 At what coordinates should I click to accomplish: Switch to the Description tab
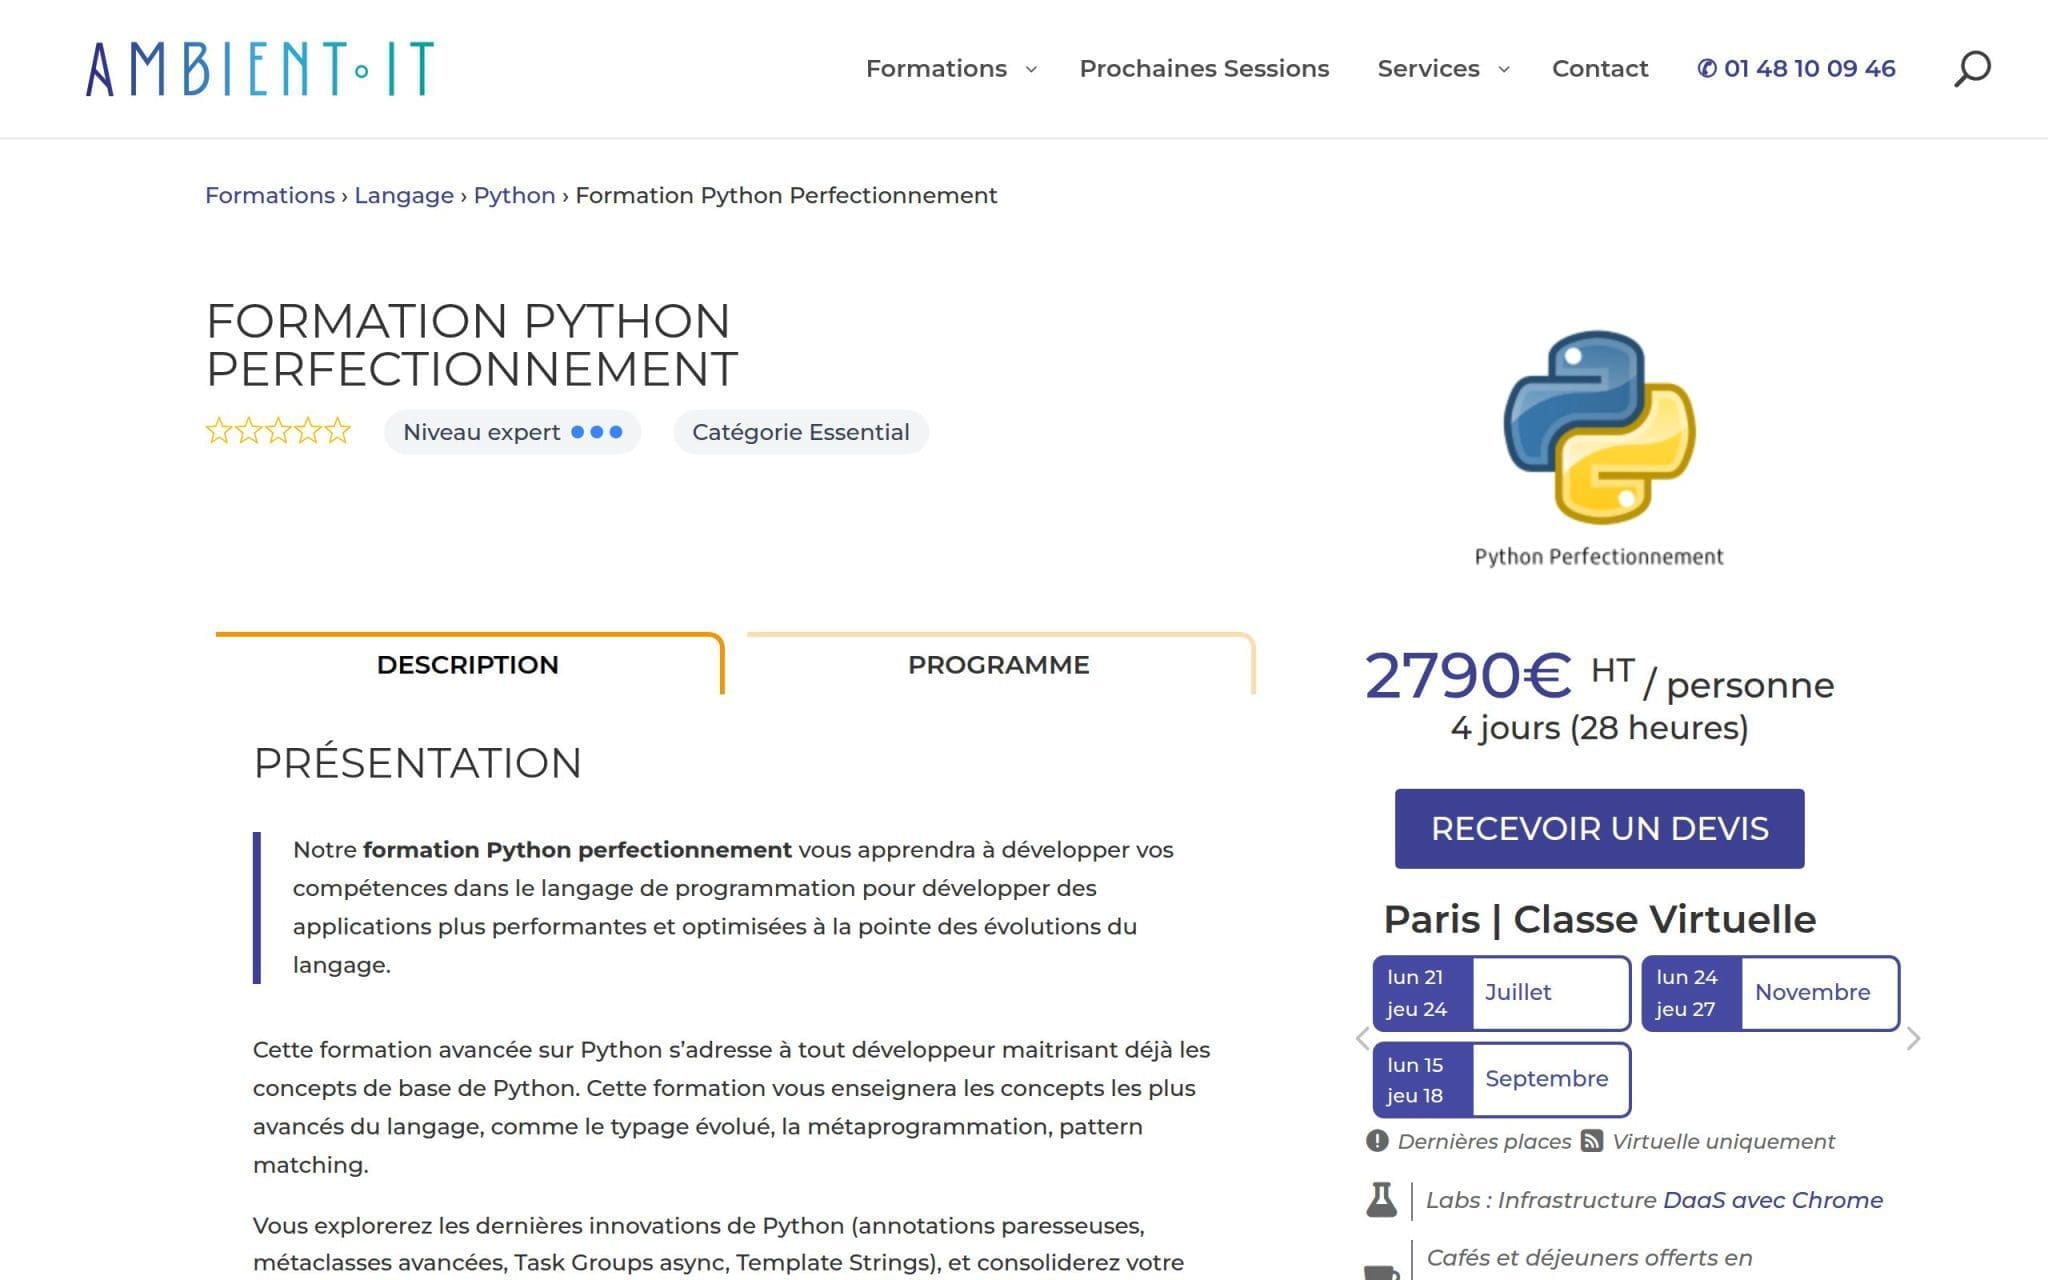tap(468, 664)
